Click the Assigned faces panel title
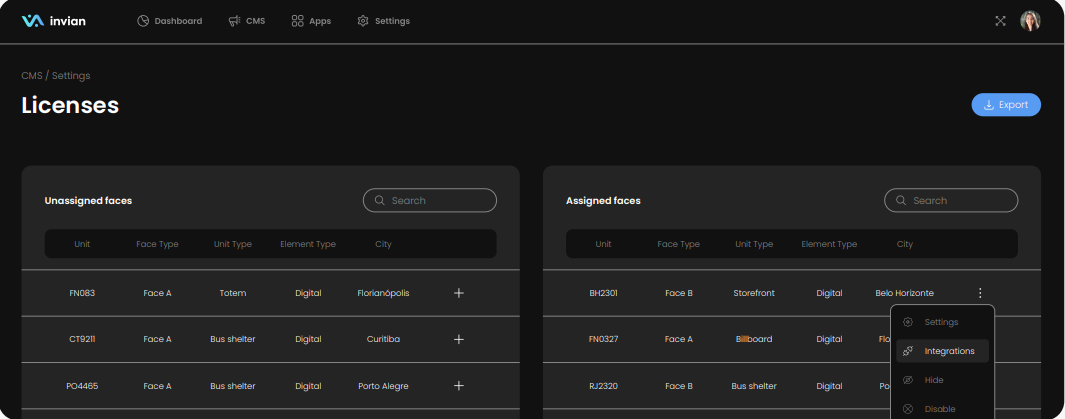 pyautogui.click(x=603, y=200)
